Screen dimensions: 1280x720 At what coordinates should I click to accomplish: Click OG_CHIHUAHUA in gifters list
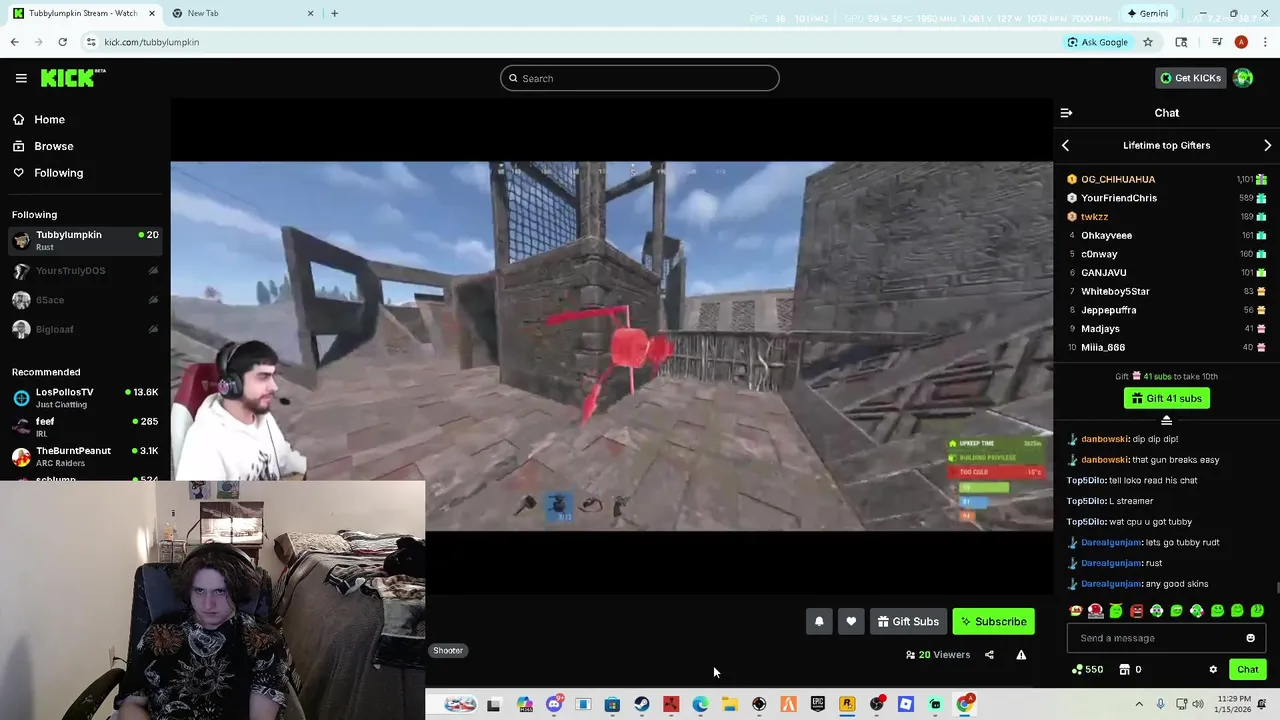click(x=1117, y=179)
